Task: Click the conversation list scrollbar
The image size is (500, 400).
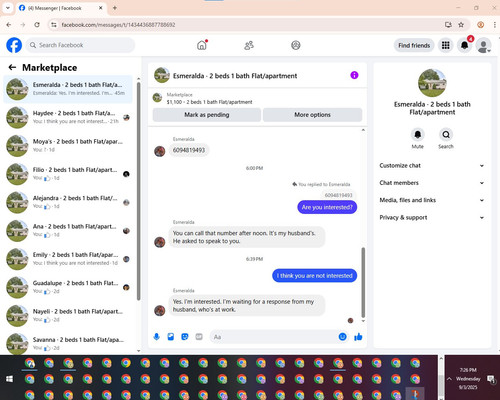Action: (x=139, y=191)
